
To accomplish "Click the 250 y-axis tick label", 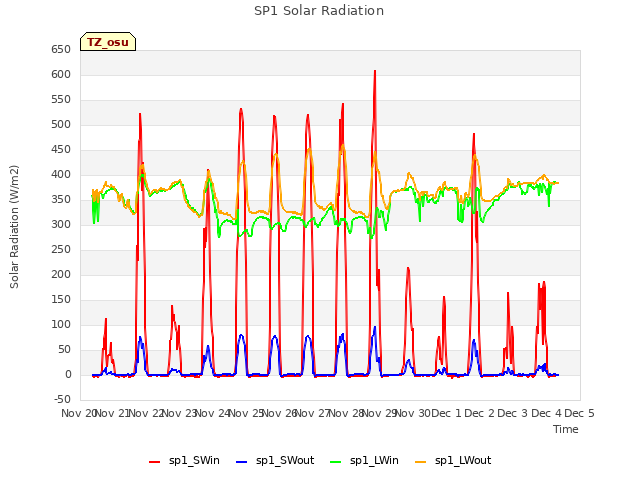I will 61,249.
